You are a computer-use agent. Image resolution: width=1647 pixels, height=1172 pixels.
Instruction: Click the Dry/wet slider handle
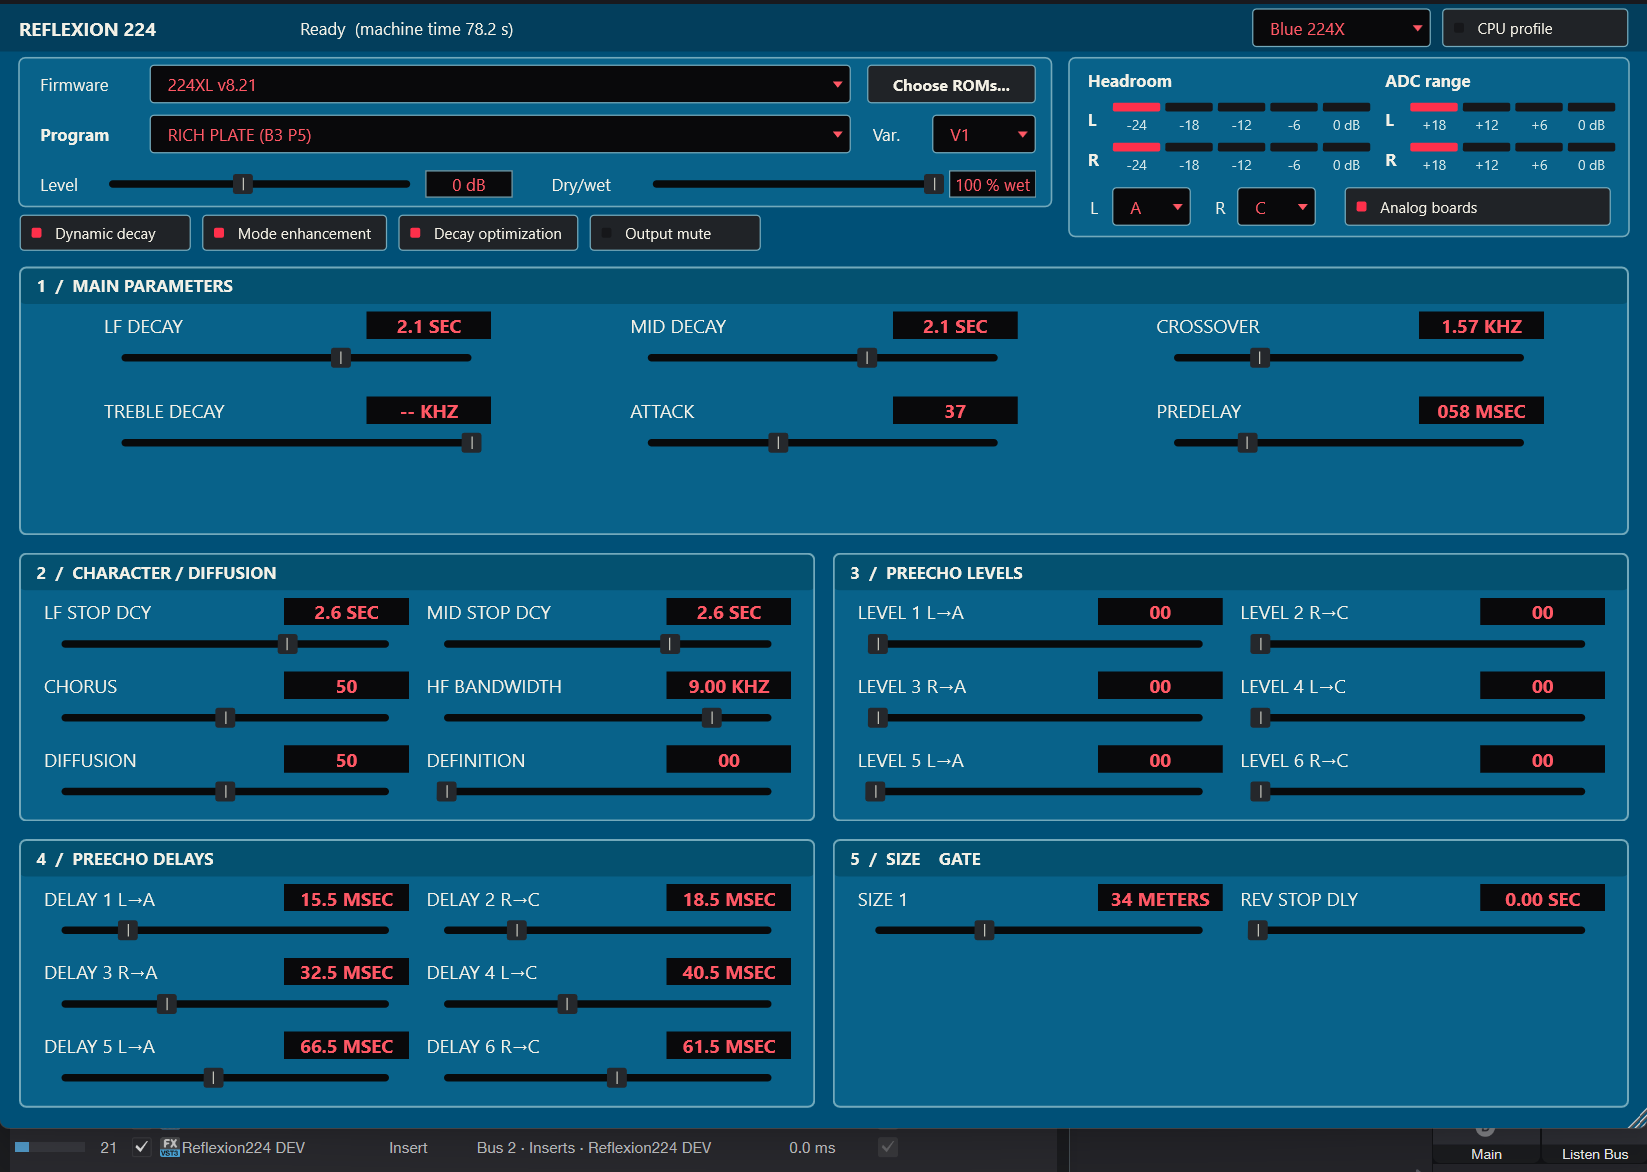click(933, 184)
